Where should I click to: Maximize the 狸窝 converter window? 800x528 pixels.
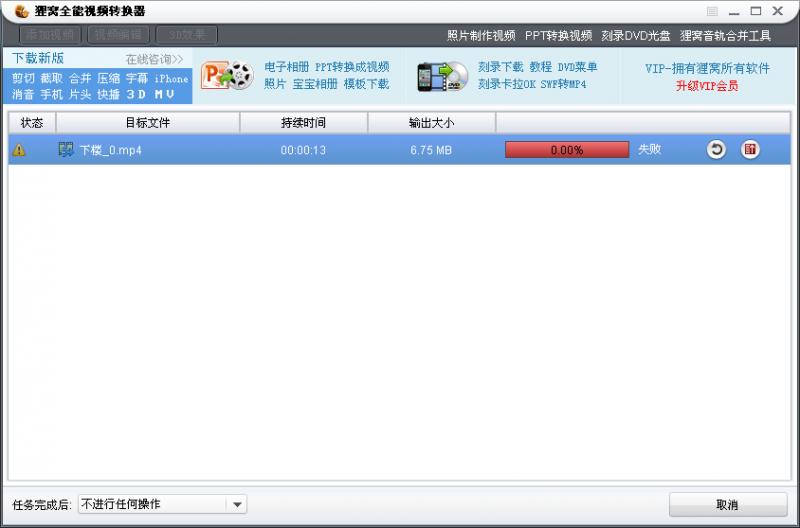756,11
